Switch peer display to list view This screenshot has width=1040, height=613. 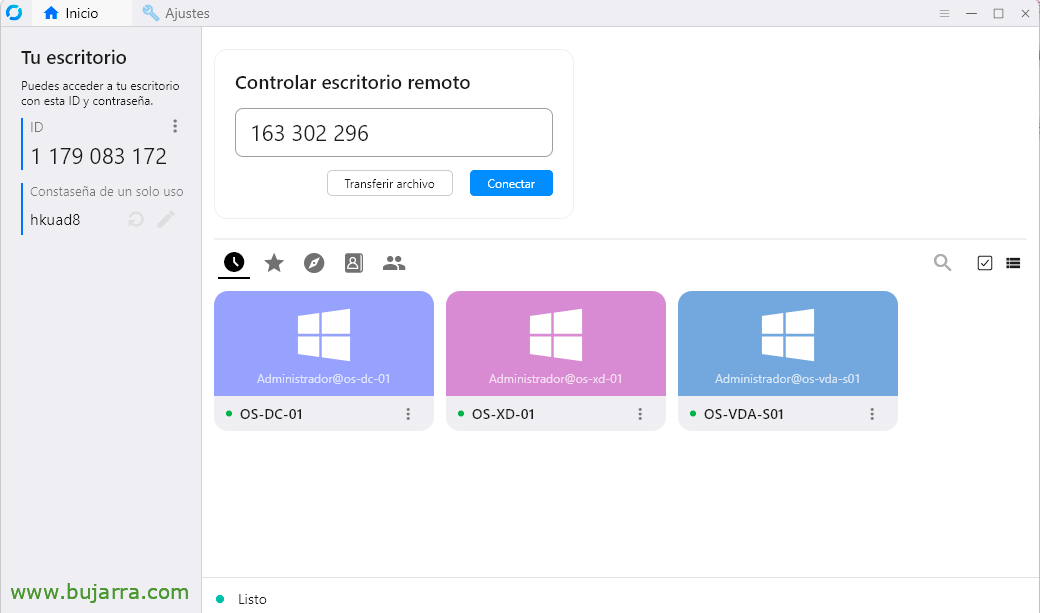click(x=1013, y=263)
